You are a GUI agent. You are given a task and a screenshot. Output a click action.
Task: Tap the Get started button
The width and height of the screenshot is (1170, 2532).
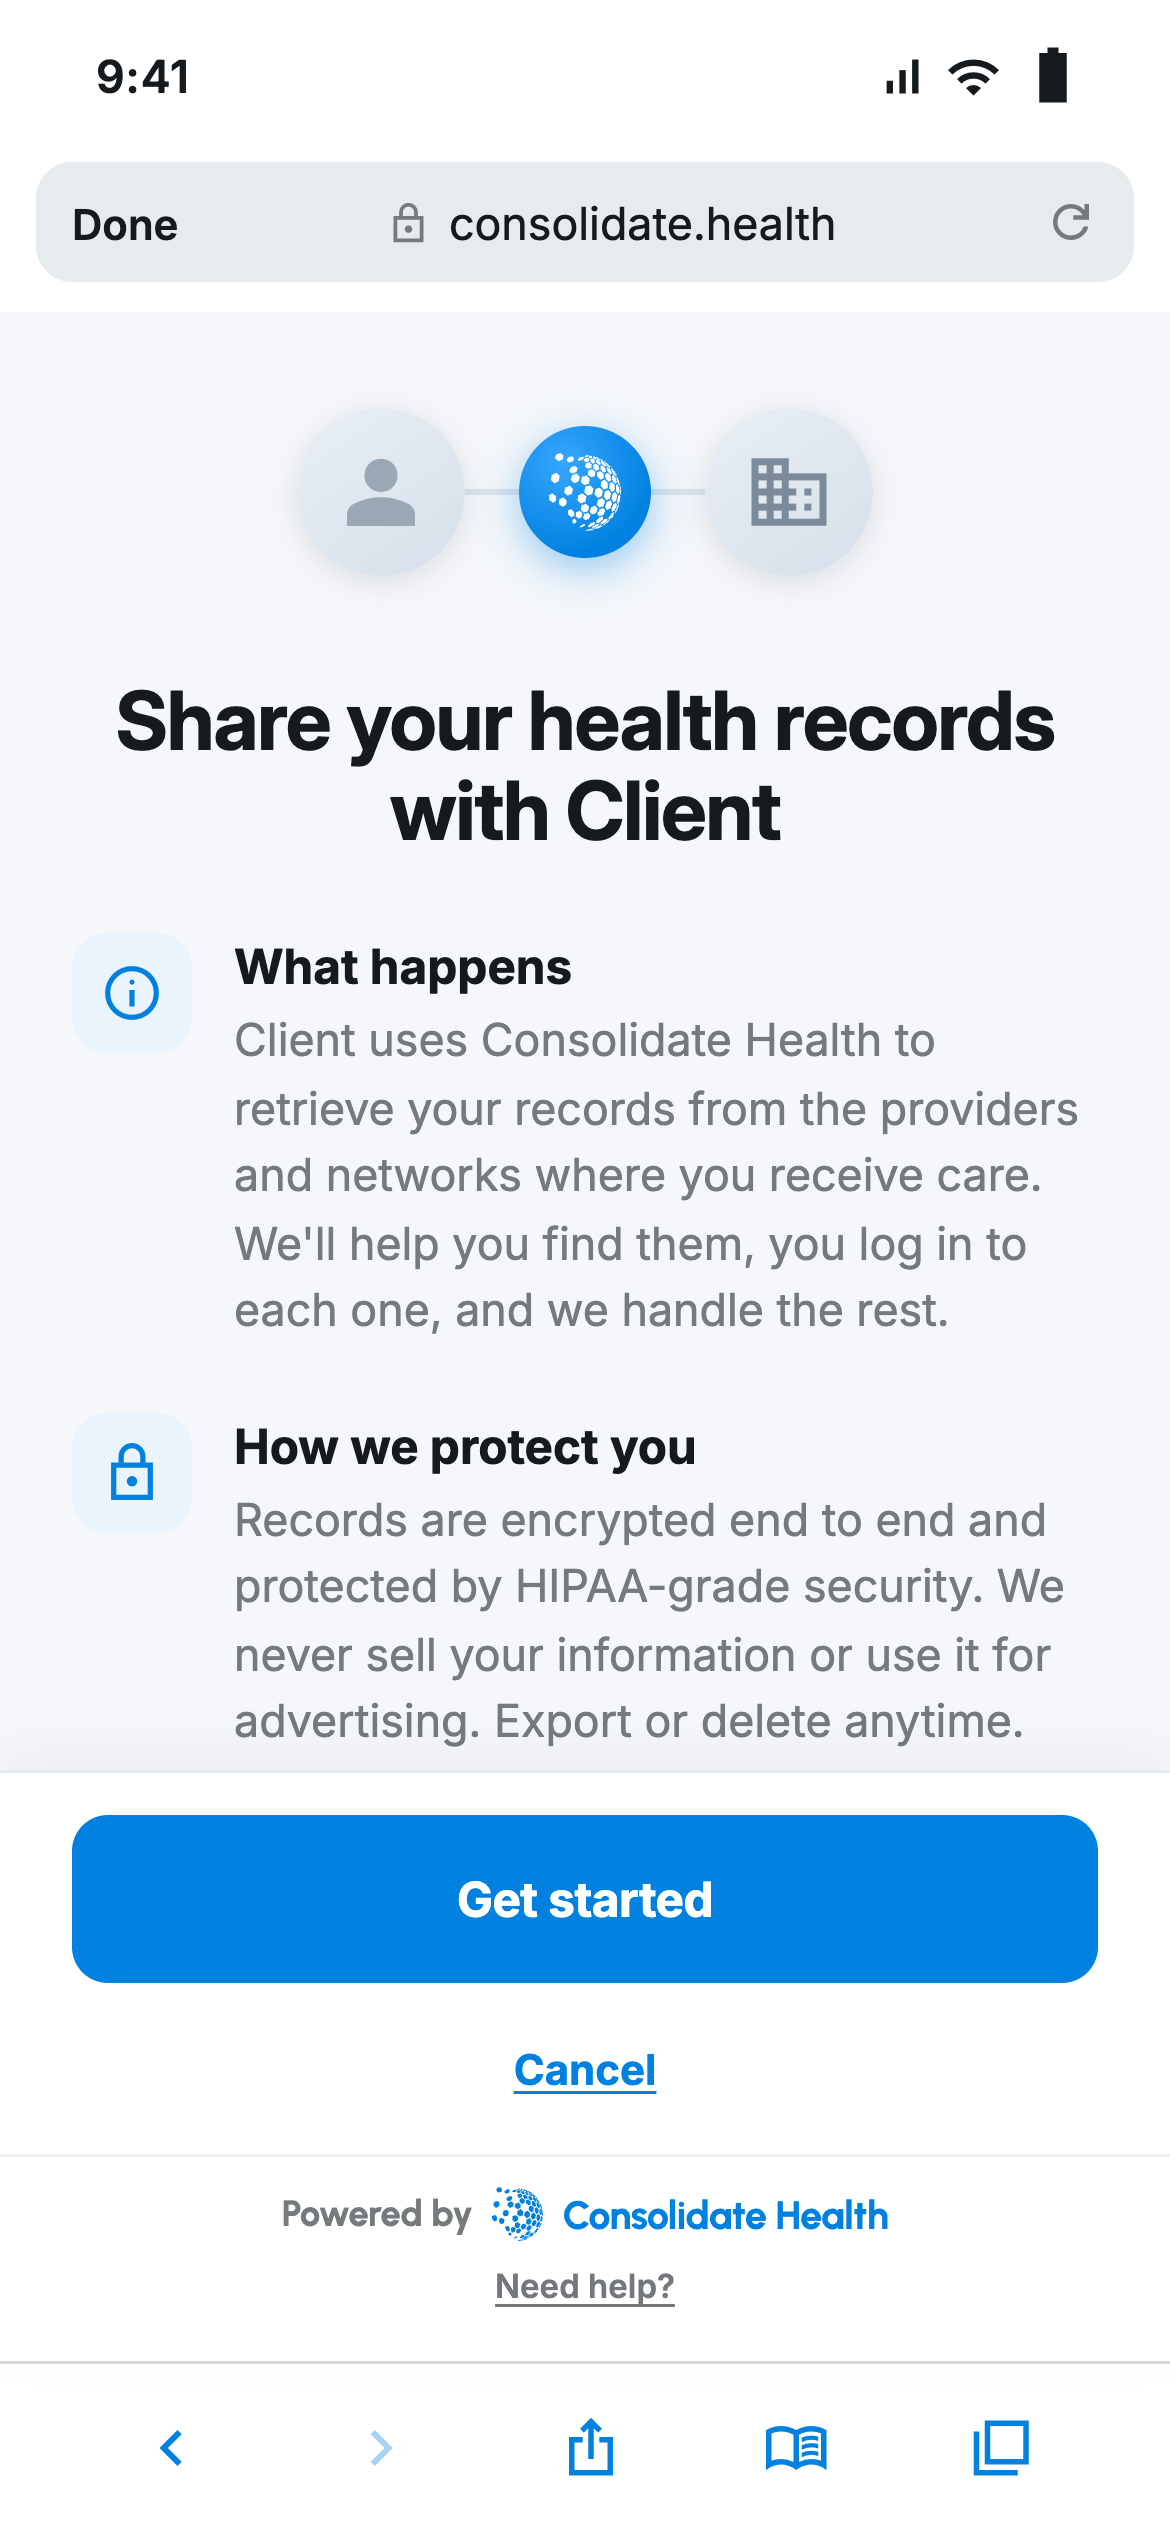(x=585, y=1899)
